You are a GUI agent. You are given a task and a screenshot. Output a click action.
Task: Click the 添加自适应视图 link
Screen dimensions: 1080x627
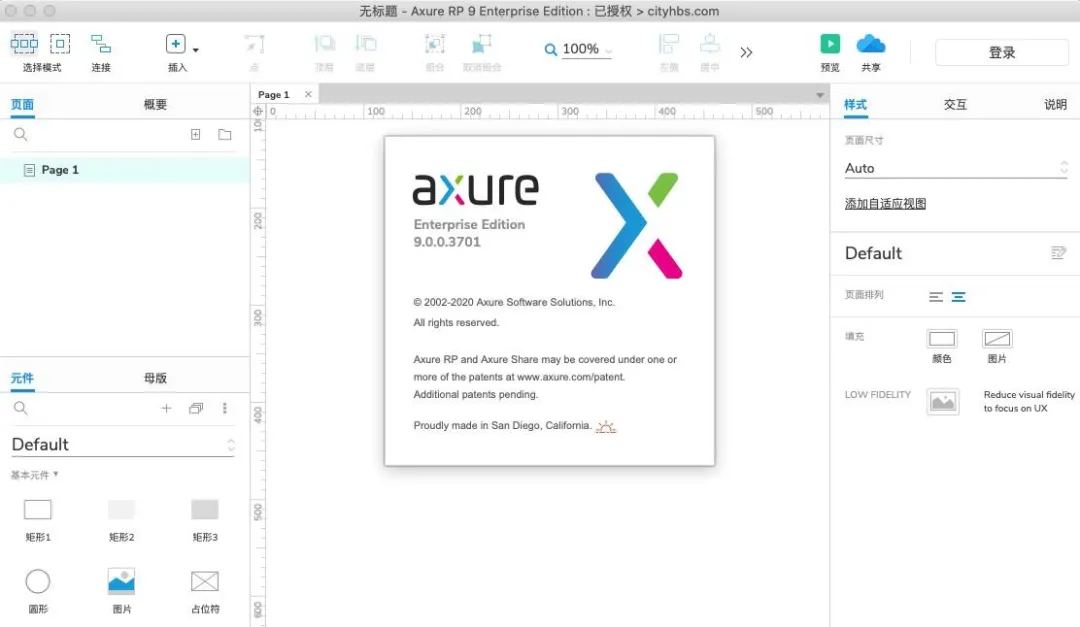[x=885, y=204]
